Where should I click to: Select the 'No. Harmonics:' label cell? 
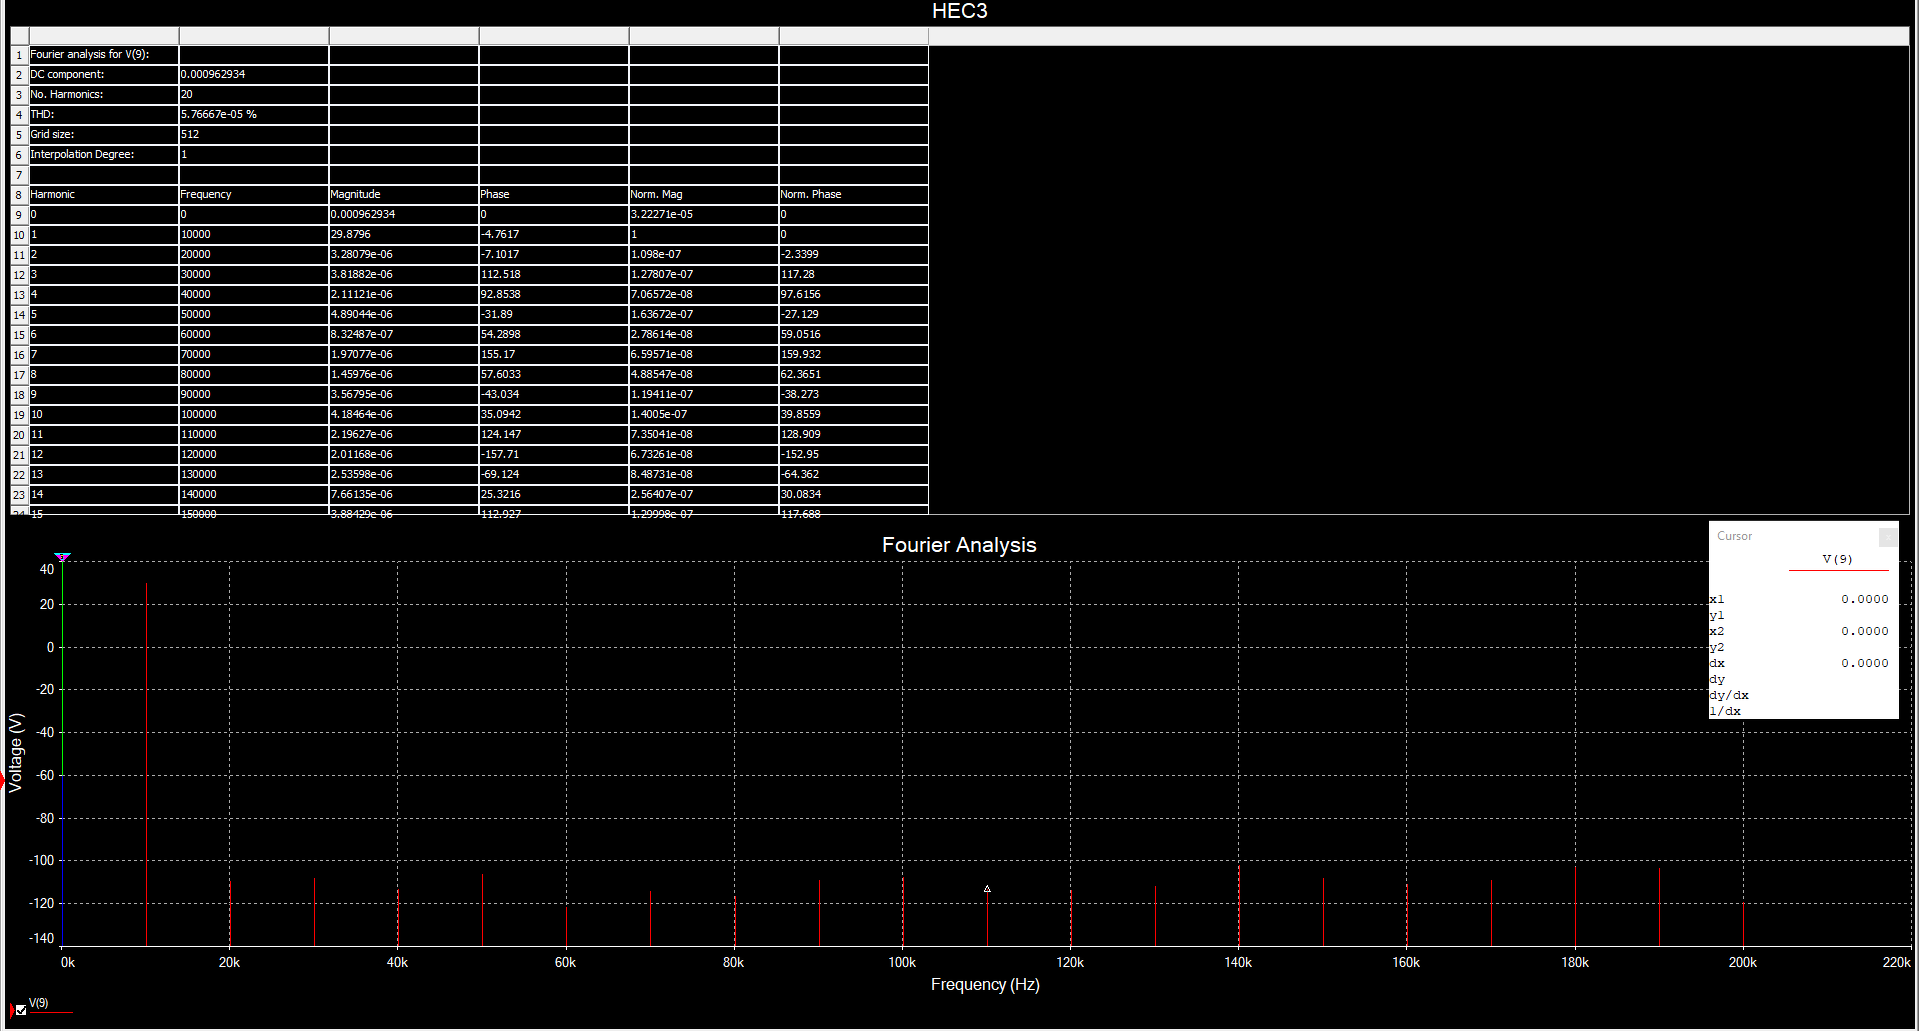tap(104, 95)
